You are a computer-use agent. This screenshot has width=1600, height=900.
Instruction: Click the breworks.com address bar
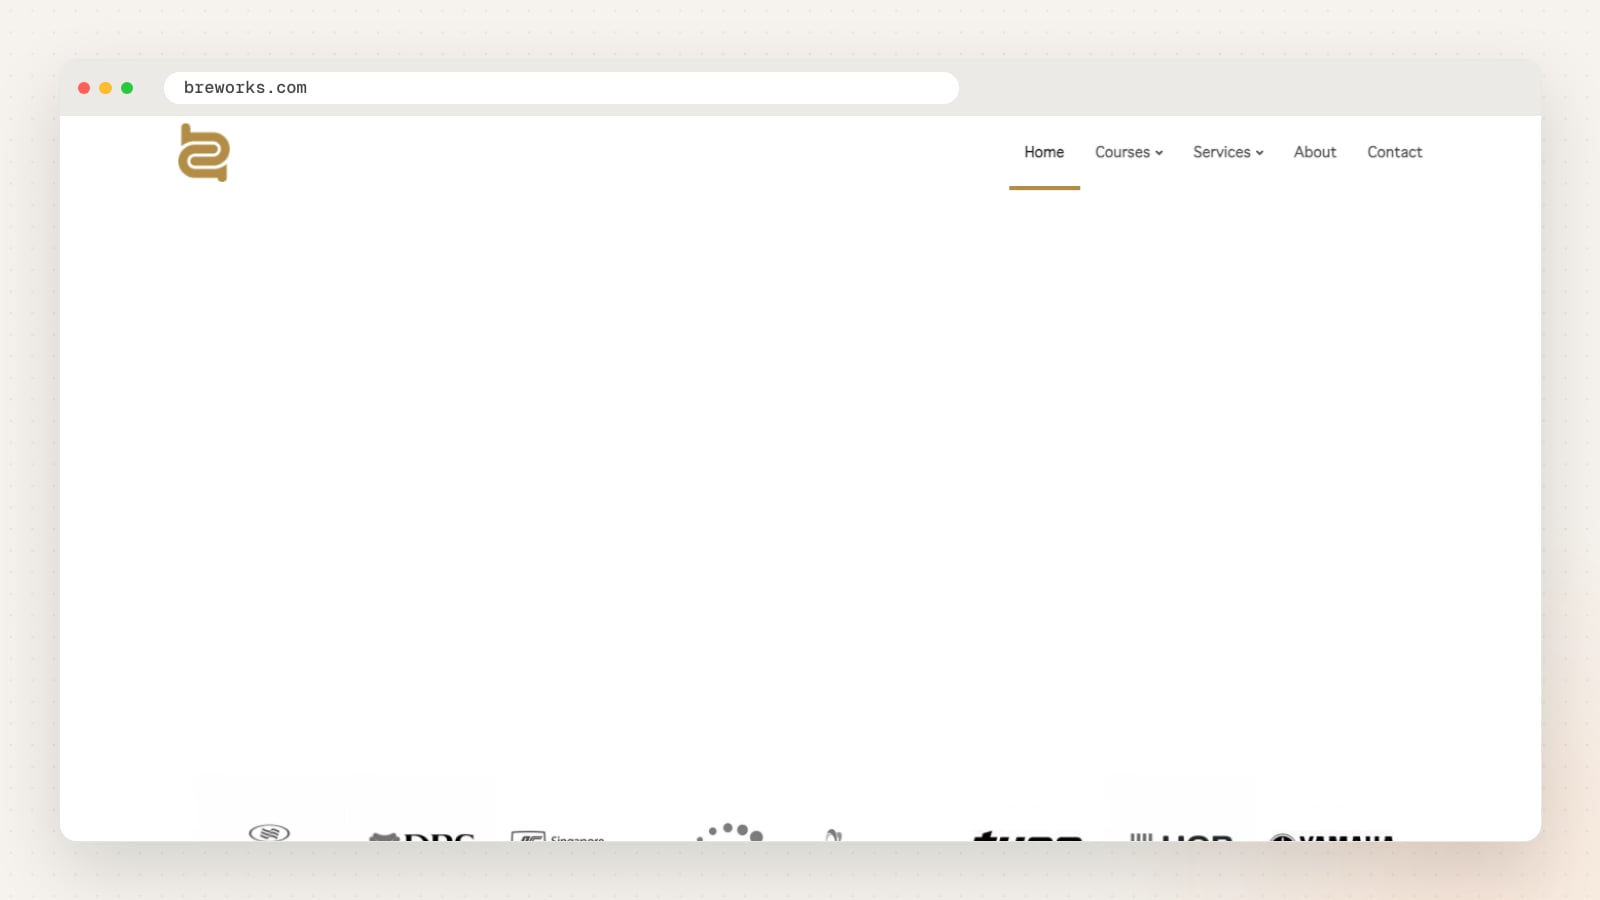561,88
